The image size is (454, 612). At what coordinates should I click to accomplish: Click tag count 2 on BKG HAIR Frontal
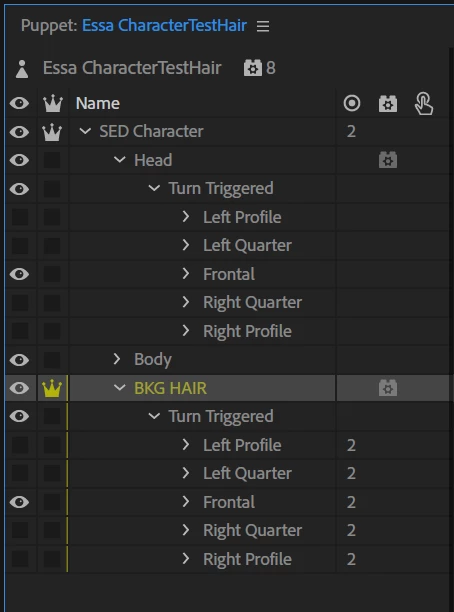click(351, 502)
